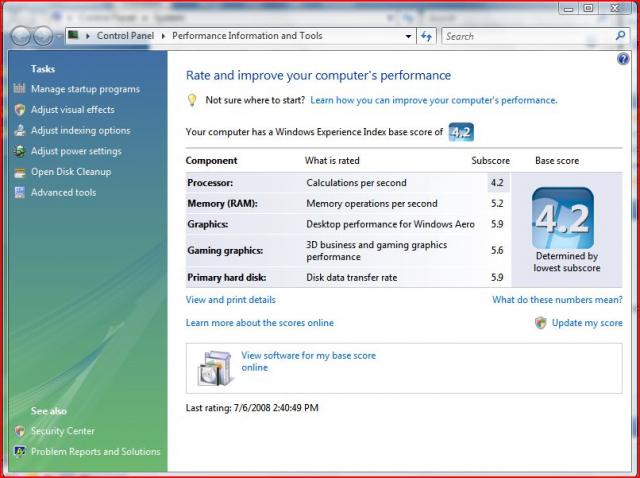Click the Component column header
The image size is (640, 478).
tap(211, 160)
